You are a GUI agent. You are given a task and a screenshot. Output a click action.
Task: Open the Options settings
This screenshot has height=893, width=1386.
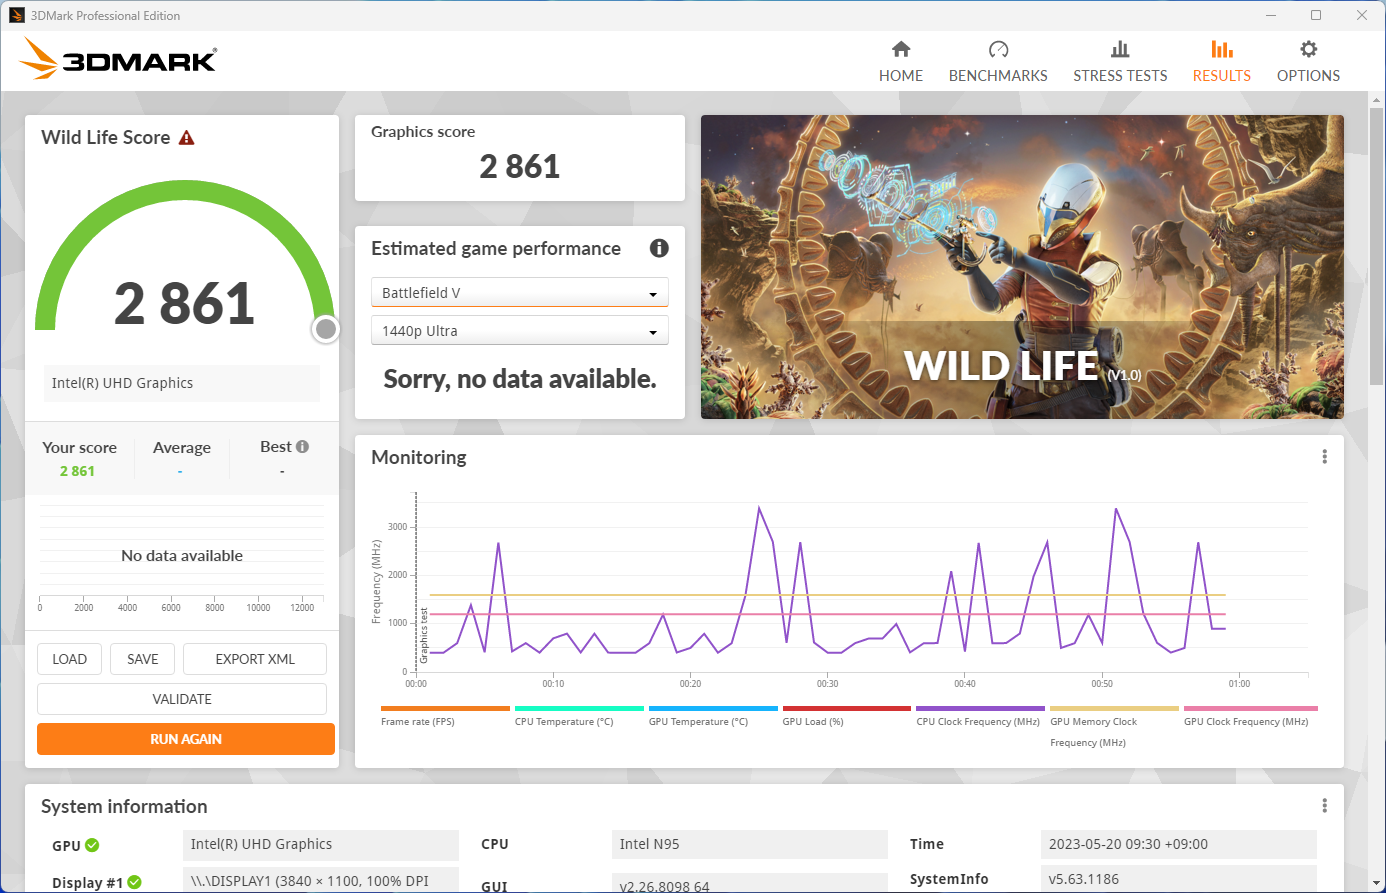click(x=1307, y=60)
